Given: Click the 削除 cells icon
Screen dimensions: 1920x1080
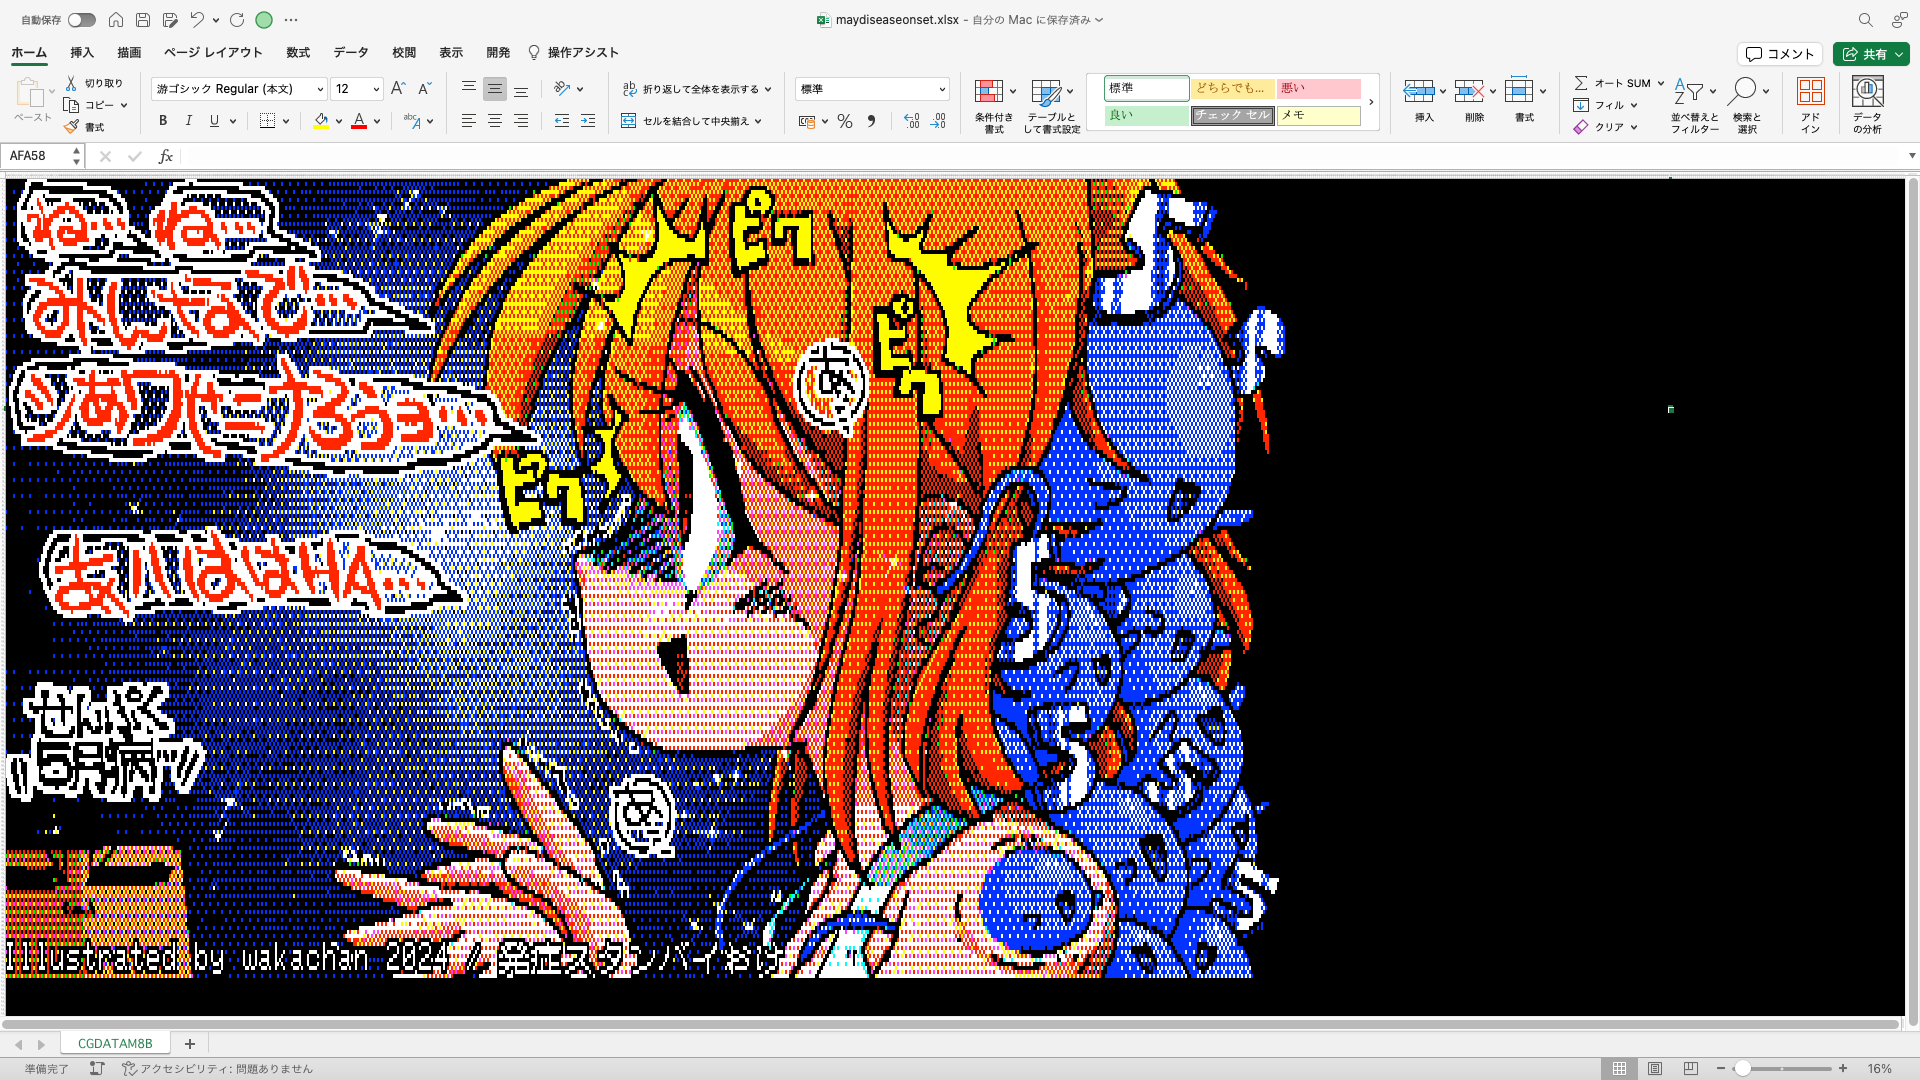Looking at the screenshot, I should coord(1469,92).
